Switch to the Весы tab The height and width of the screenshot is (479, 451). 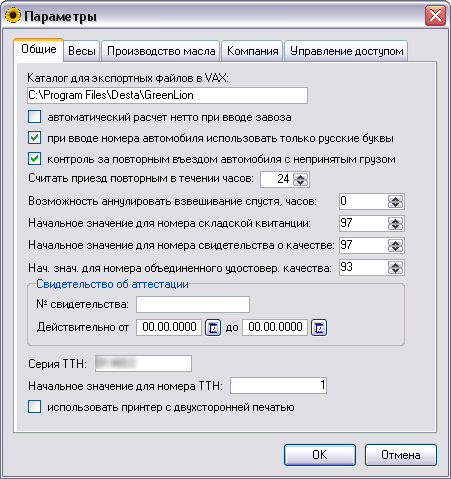(82, 51)
